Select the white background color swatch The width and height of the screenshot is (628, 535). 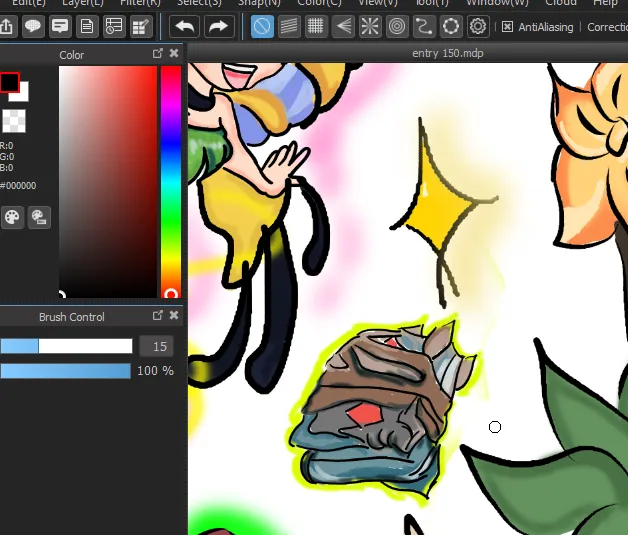tap(23, 95)
